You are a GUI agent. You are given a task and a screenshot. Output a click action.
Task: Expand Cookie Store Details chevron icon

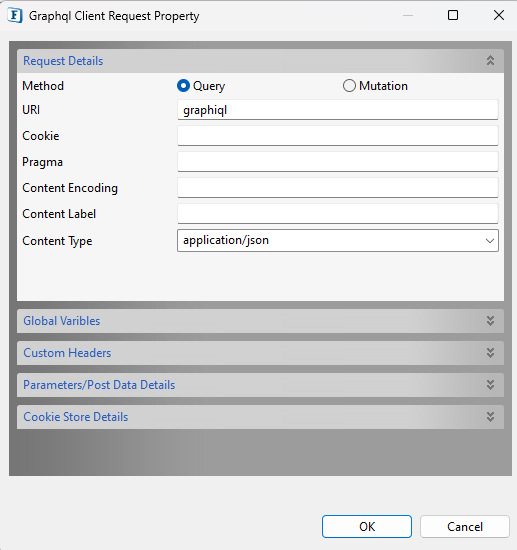pyautogui.click(x=490, y=417)
